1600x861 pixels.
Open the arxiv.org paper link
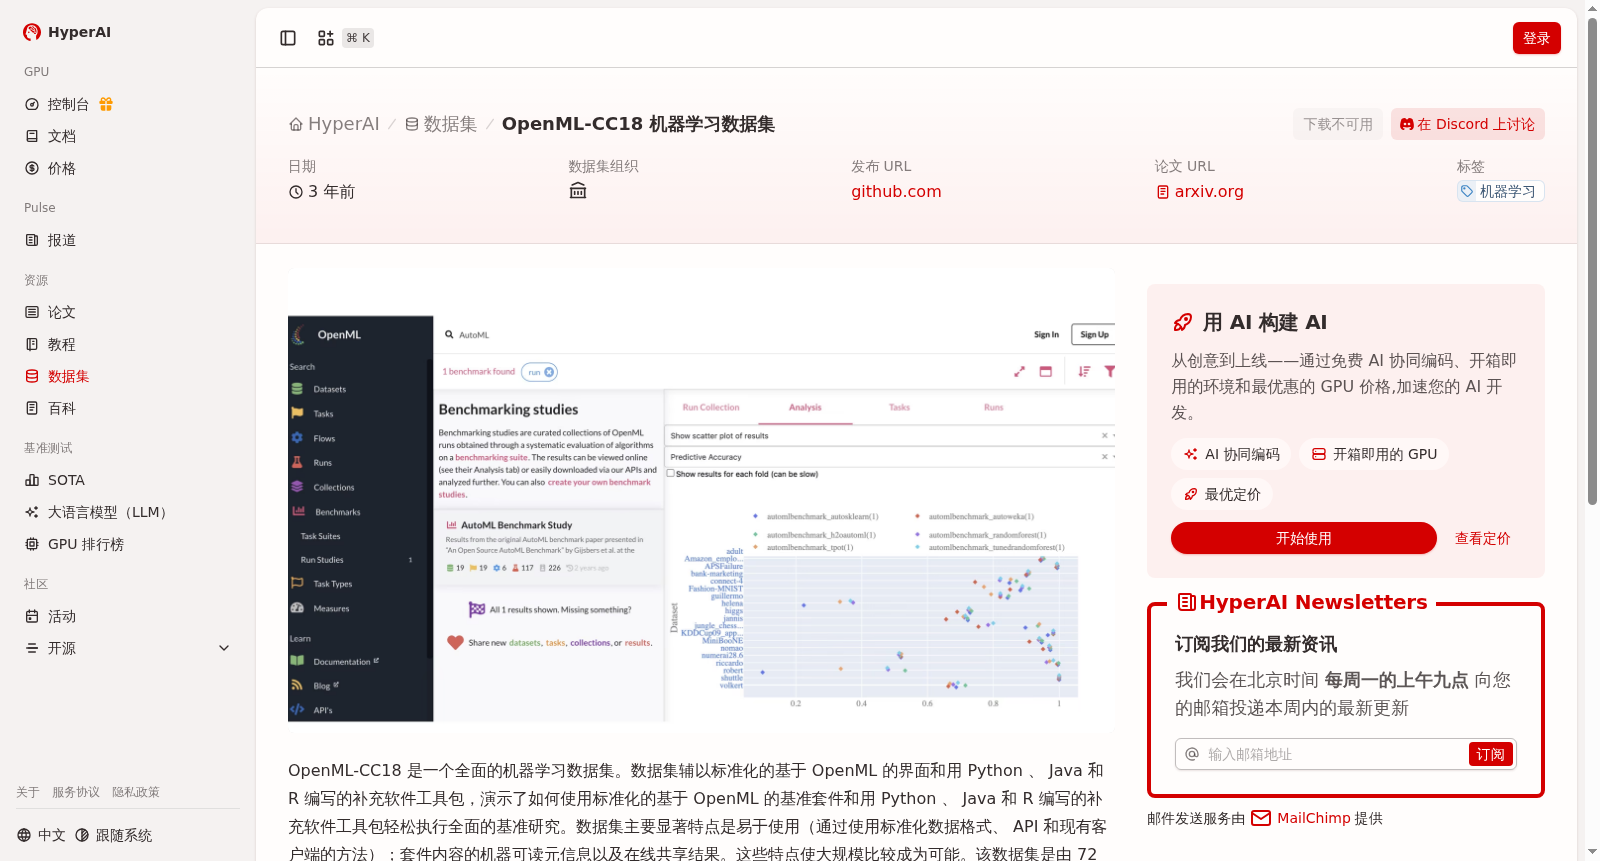[1200, 191]
